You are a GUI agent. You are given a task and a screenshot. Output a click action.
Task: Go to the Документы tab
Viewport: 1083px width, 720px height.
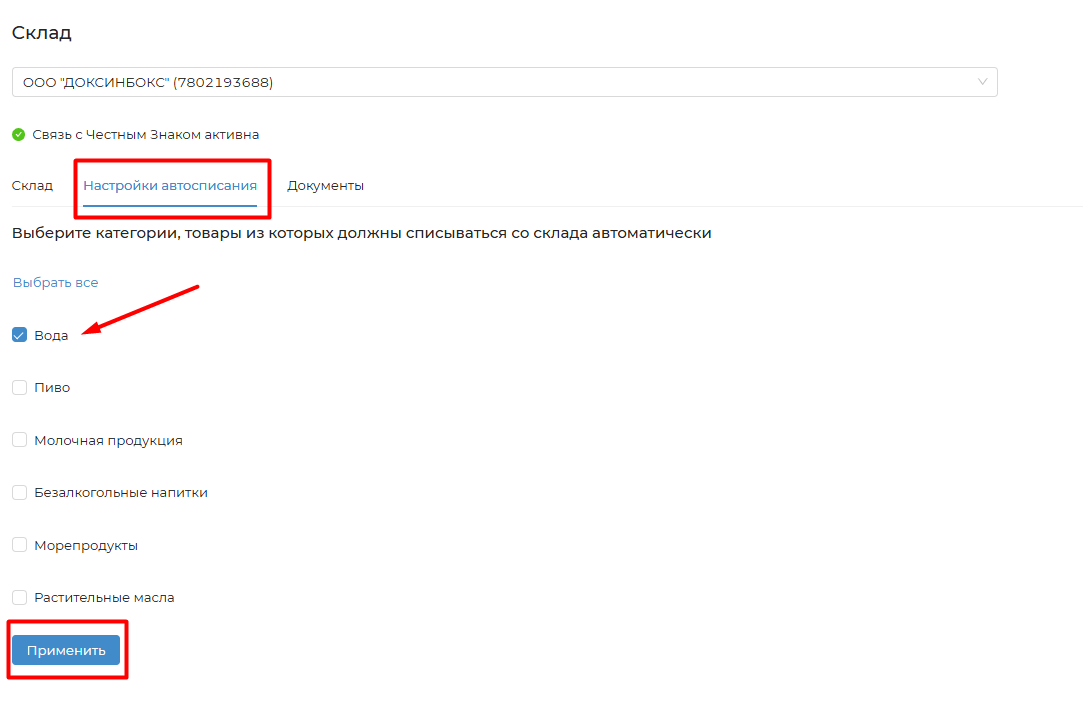point(325,186)
